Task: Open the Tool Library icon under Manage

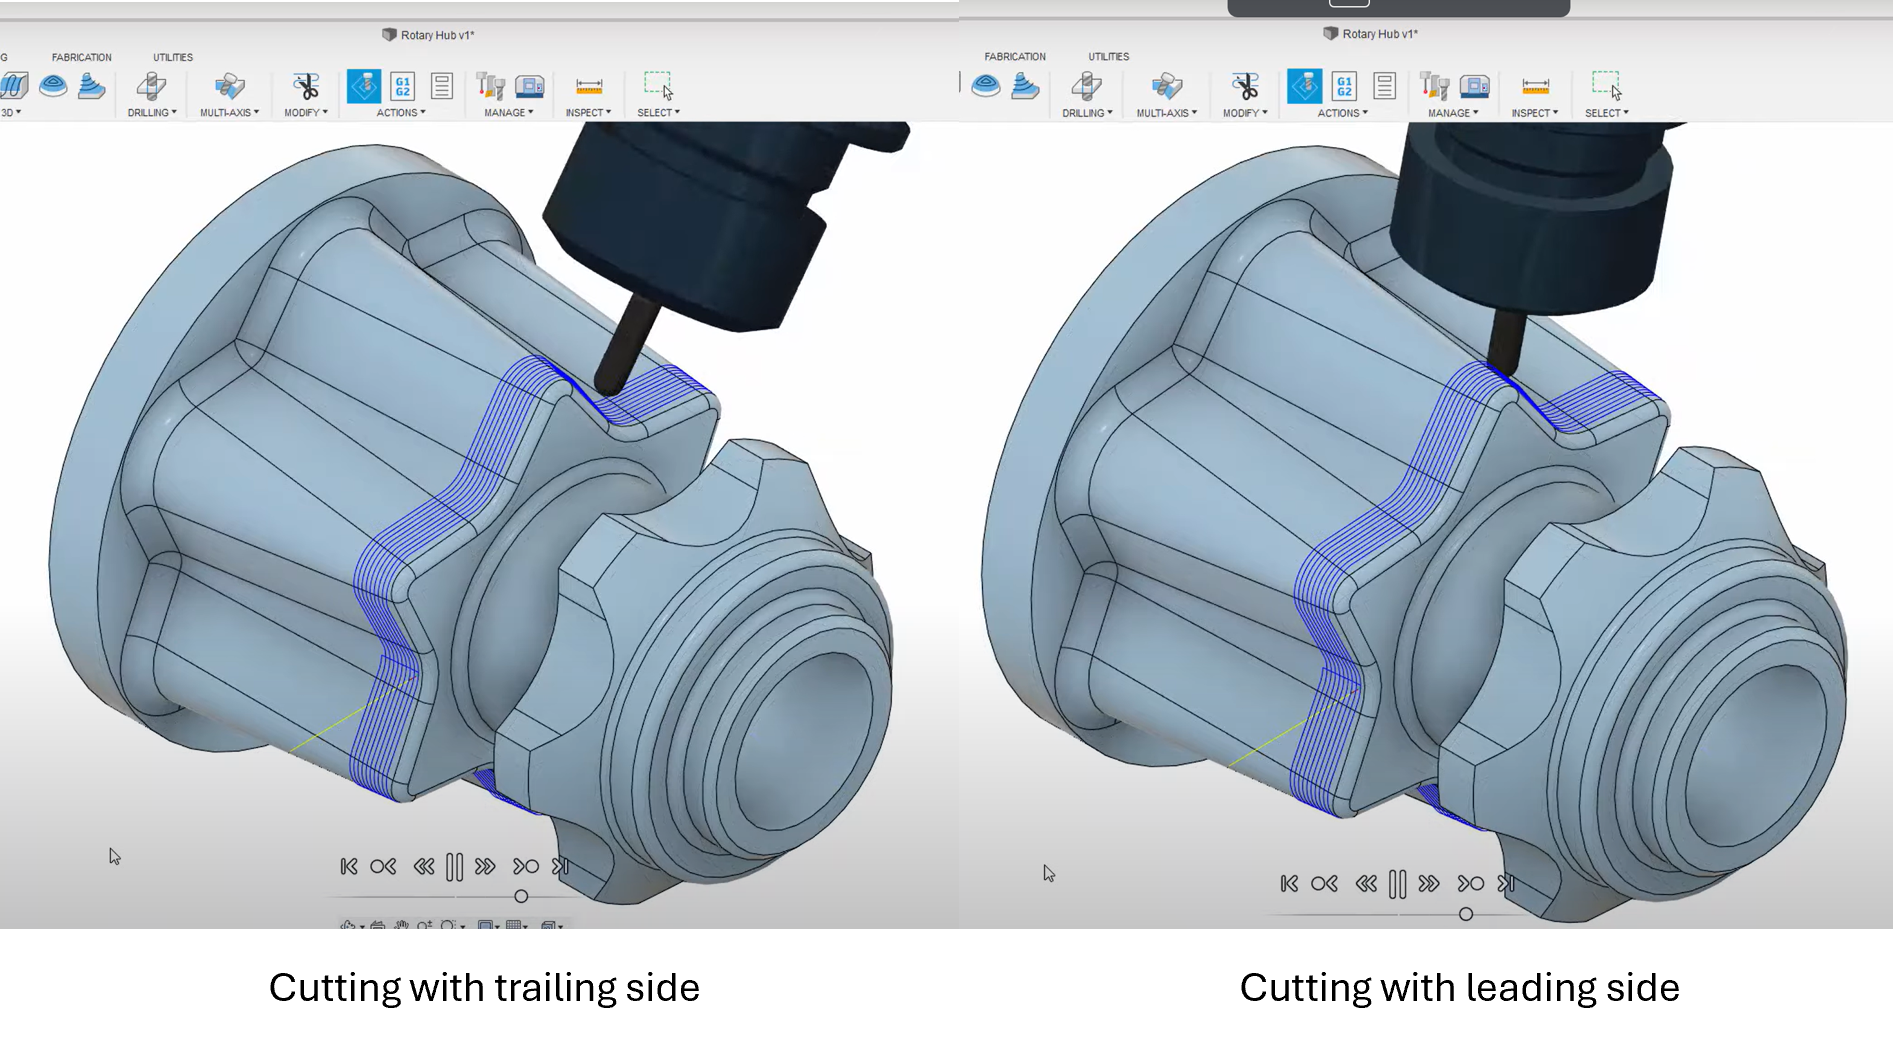Action: pyautogui.click(x=490, y=86)
